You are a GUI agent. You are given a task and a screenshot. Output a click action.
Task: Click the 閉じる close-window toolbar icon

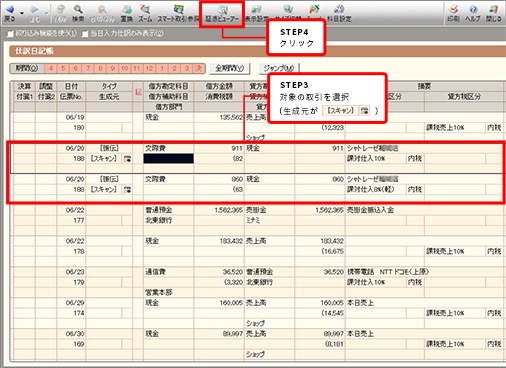tap(493, 9)
